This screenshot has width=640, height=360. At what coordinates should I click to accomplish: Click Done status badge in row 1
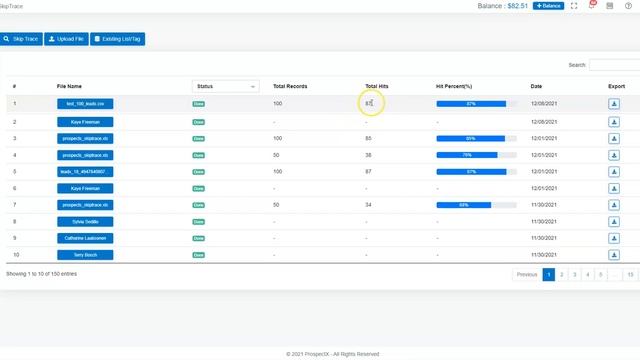coord(198,104)
